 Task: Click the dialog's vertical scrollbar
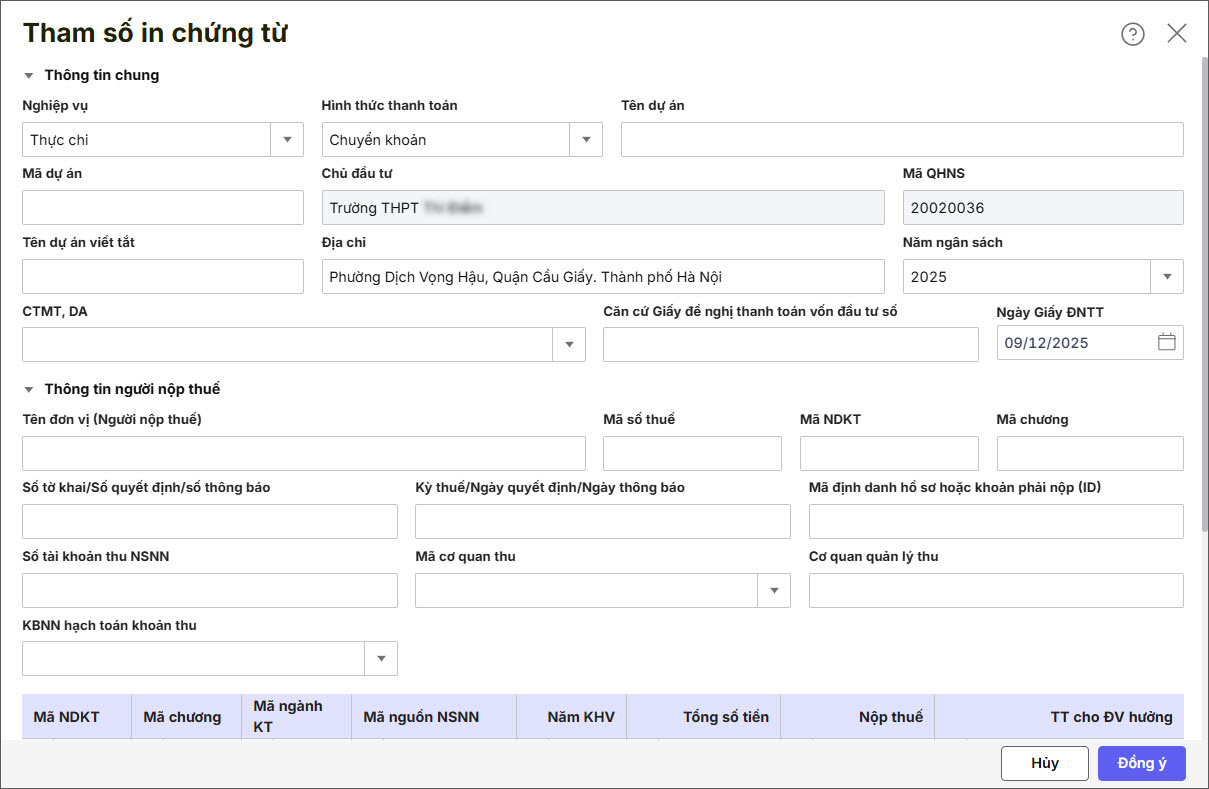[x=1203, y=300]
